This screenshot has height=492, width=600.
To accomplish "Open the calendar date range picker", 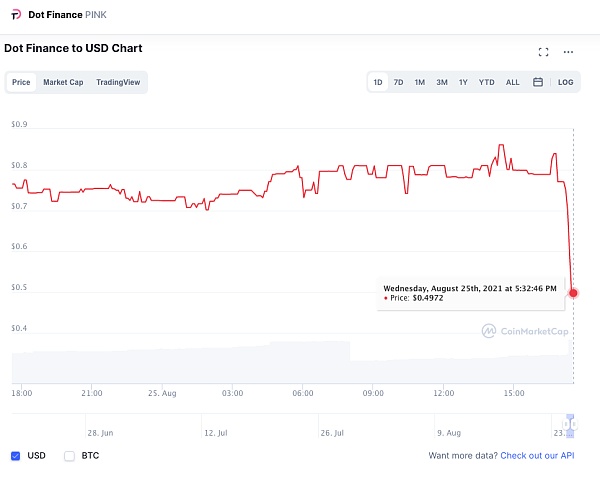I will pos(538,82).
